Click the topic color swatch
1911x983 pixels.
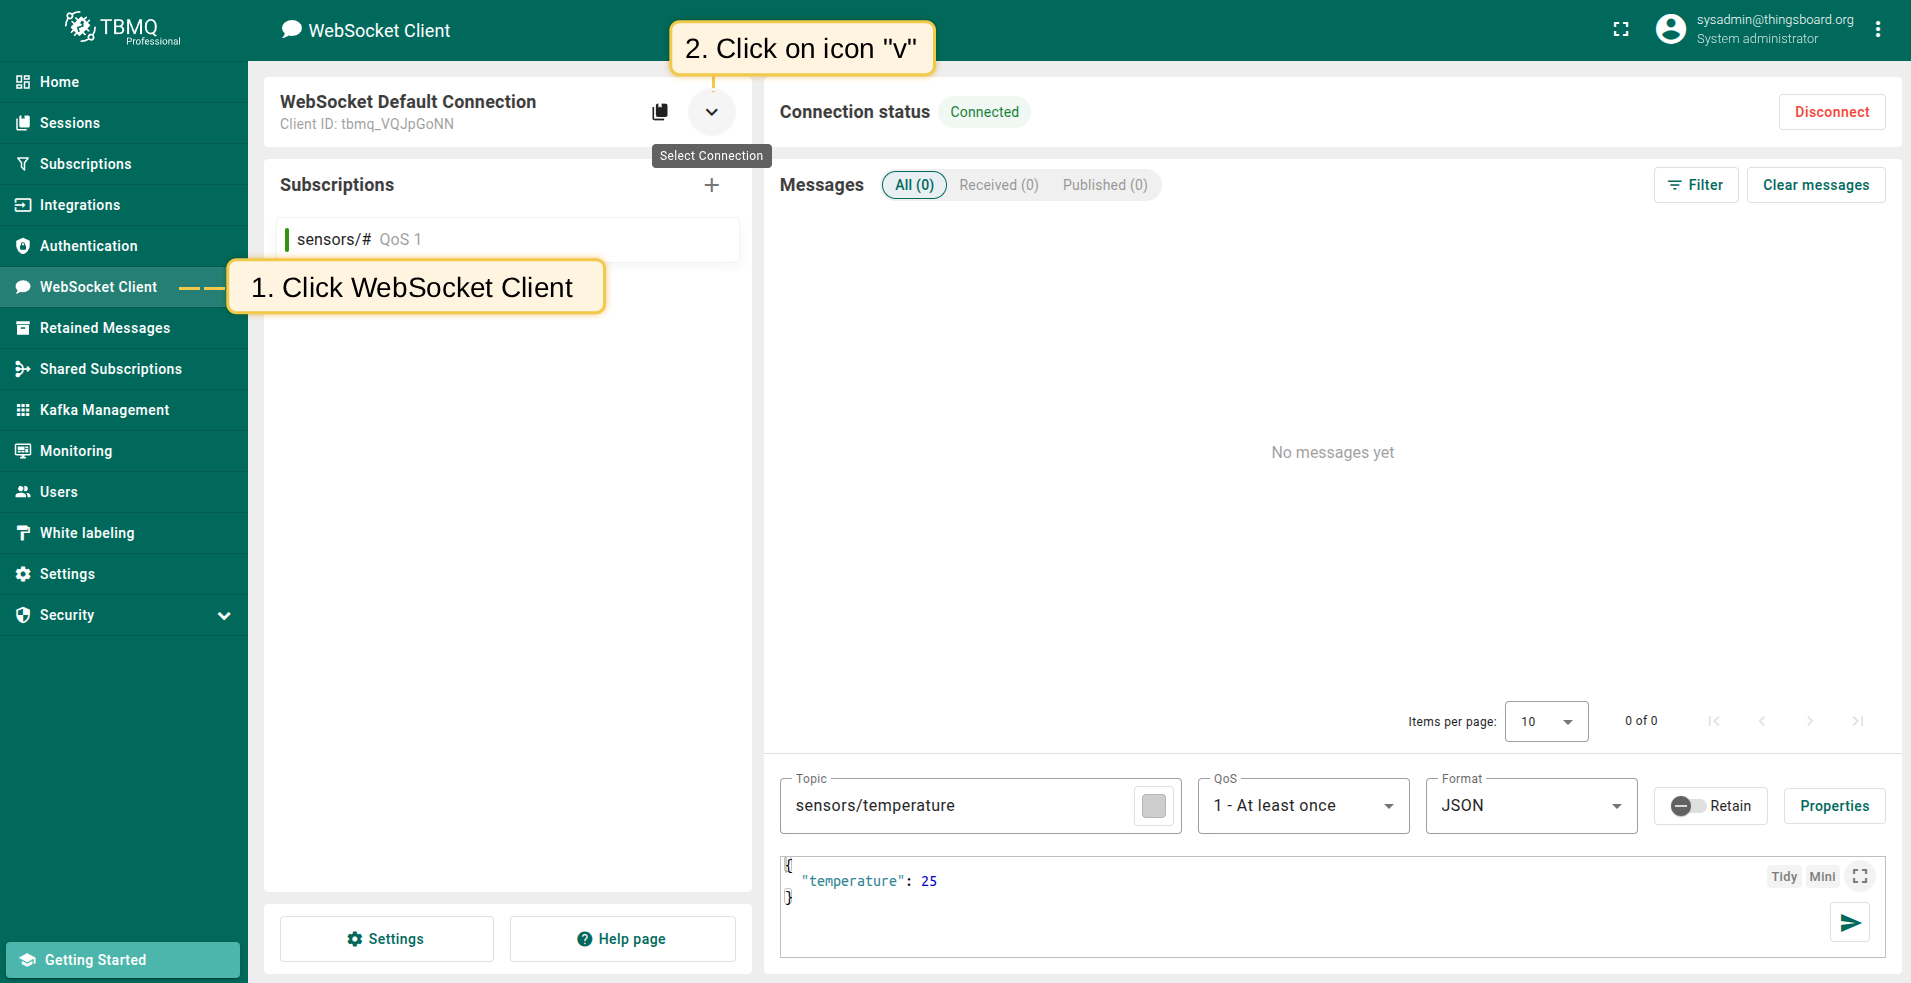tap(1153, 806)
